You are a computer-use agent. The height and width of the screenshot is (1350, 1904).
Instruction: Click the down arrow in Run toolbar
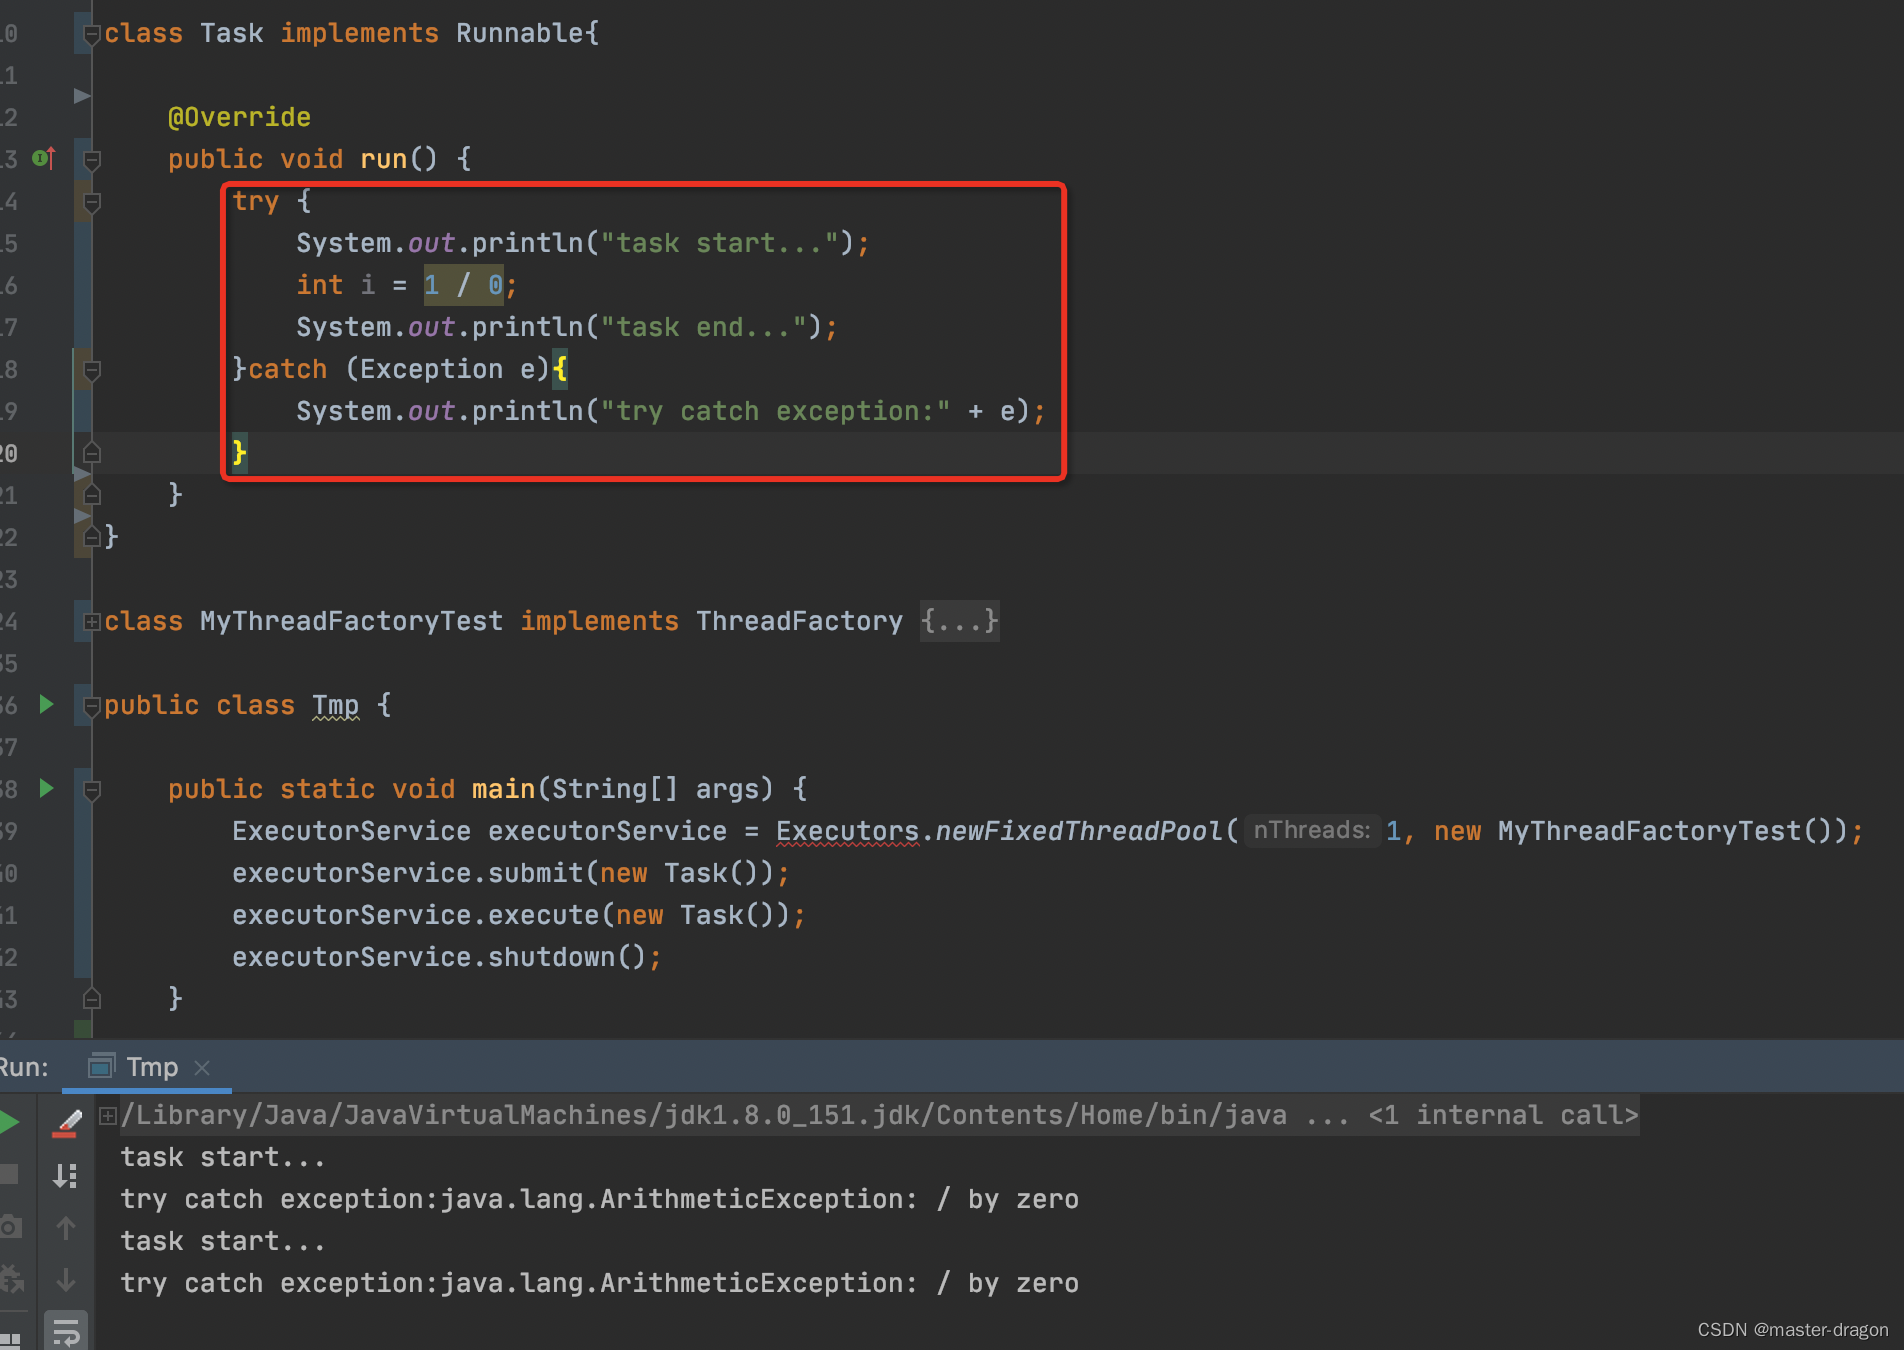66,1279
